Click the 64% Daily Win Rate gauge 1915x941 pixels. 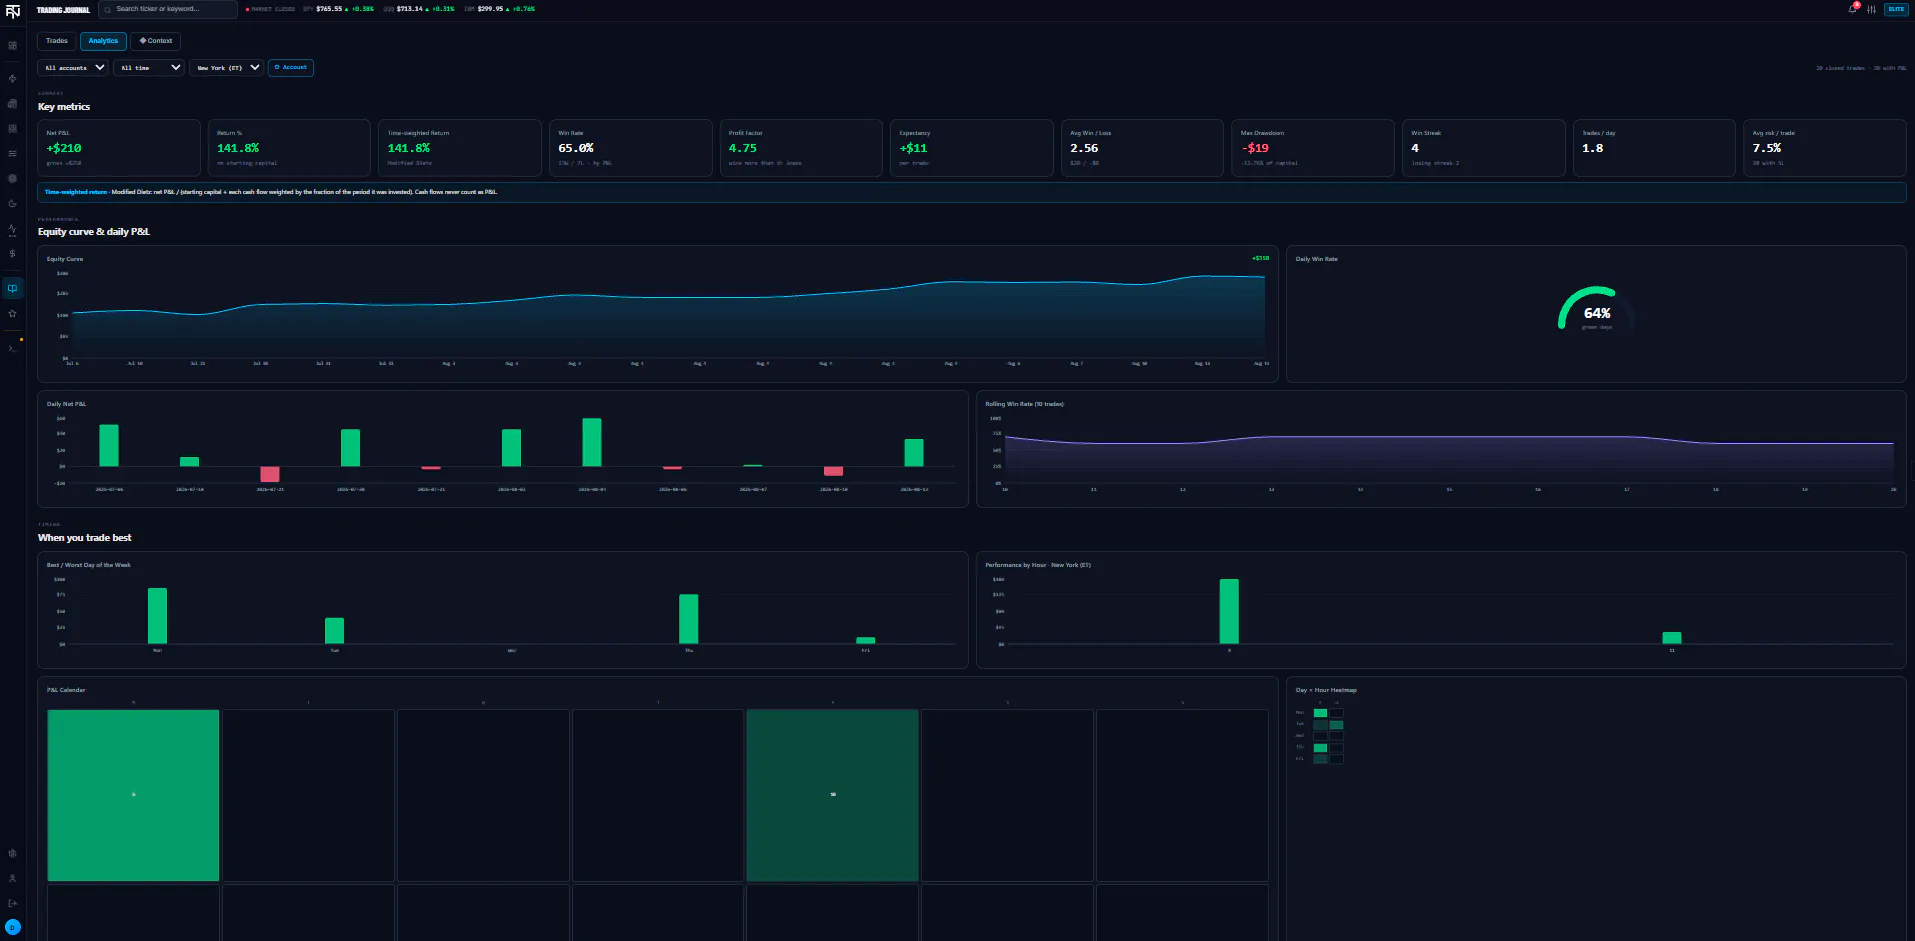(x=1596, y=310)
